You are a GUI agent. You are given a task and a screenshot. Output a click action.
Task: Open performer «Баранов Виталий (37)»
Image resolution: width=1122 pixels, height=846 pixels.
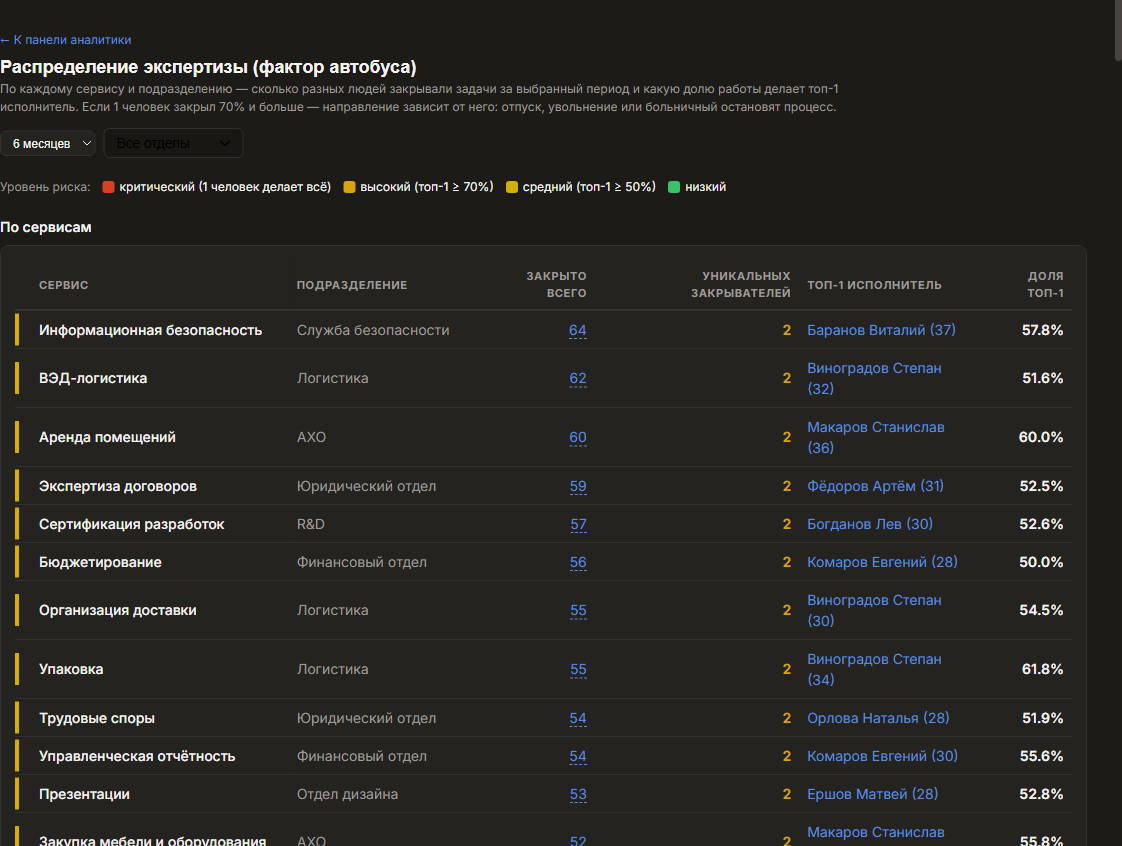click(x=882, y=330)
